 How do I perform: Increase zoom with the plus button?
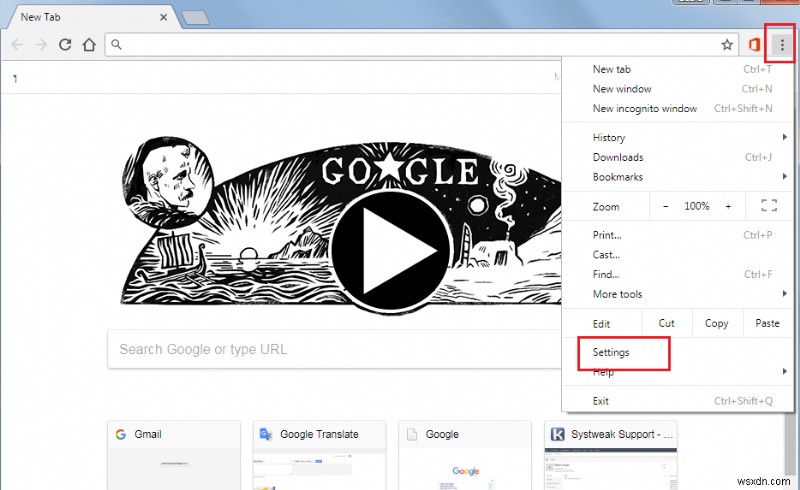(728, 206)
